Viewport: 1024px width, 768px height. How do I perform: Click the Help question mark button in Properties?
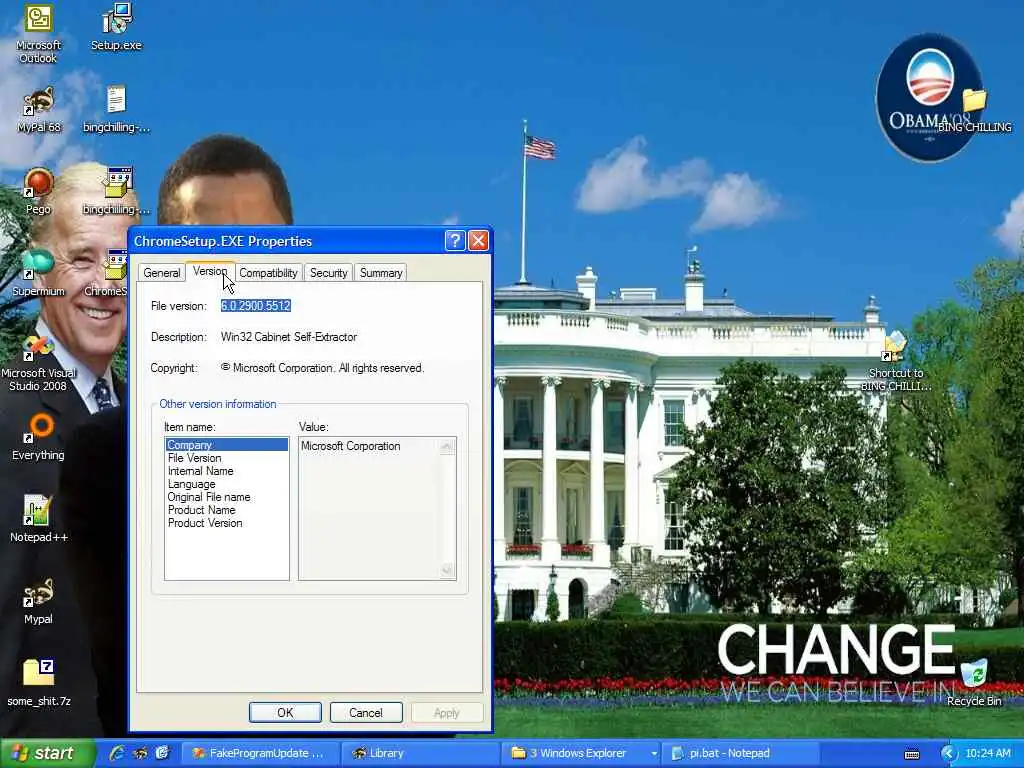tap(455, 240)
